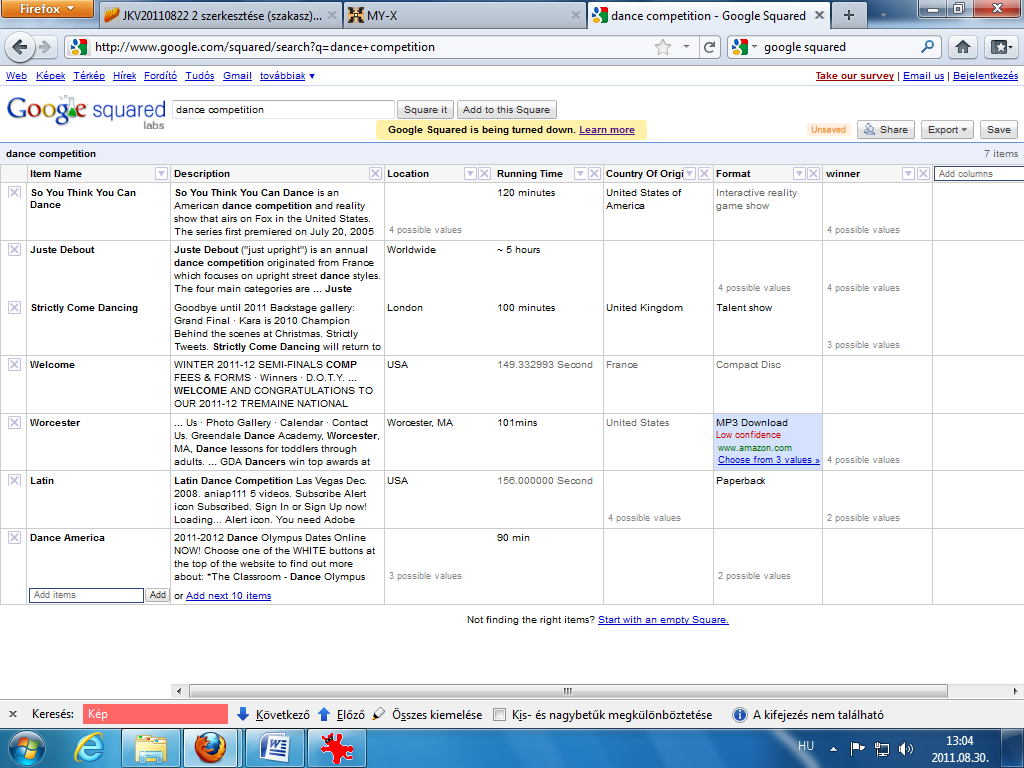Remove the Dance America row
This screenshot has height=768, width=1024.
point(14,537)
